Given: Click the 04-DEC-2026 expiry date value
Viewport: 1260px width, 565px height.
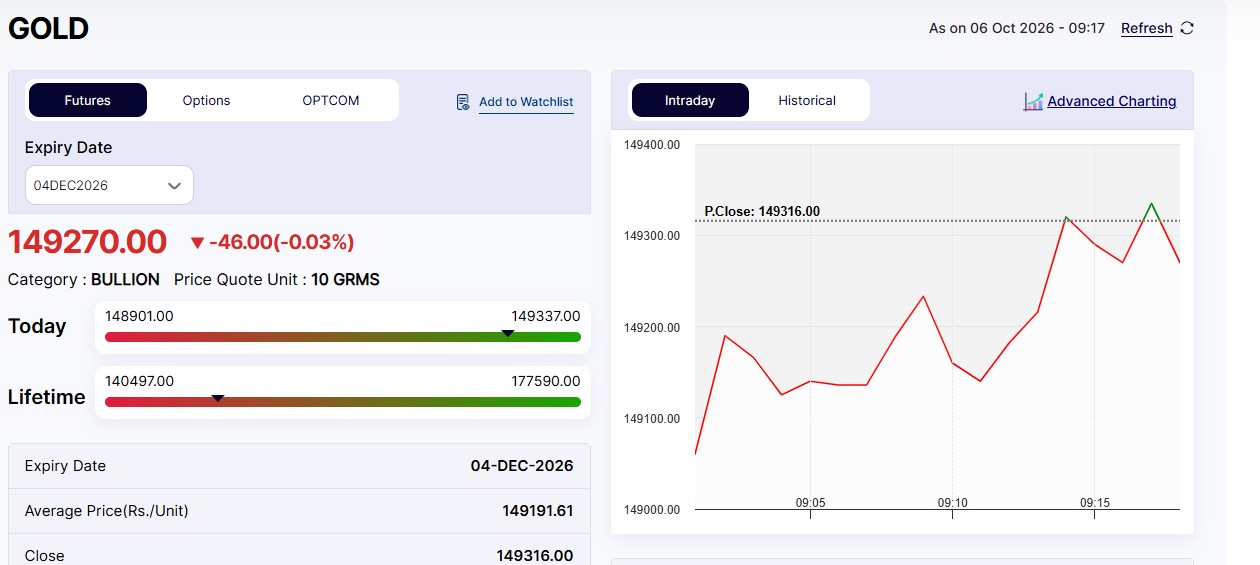Looking at the screenshot, I should click(522, 466).
